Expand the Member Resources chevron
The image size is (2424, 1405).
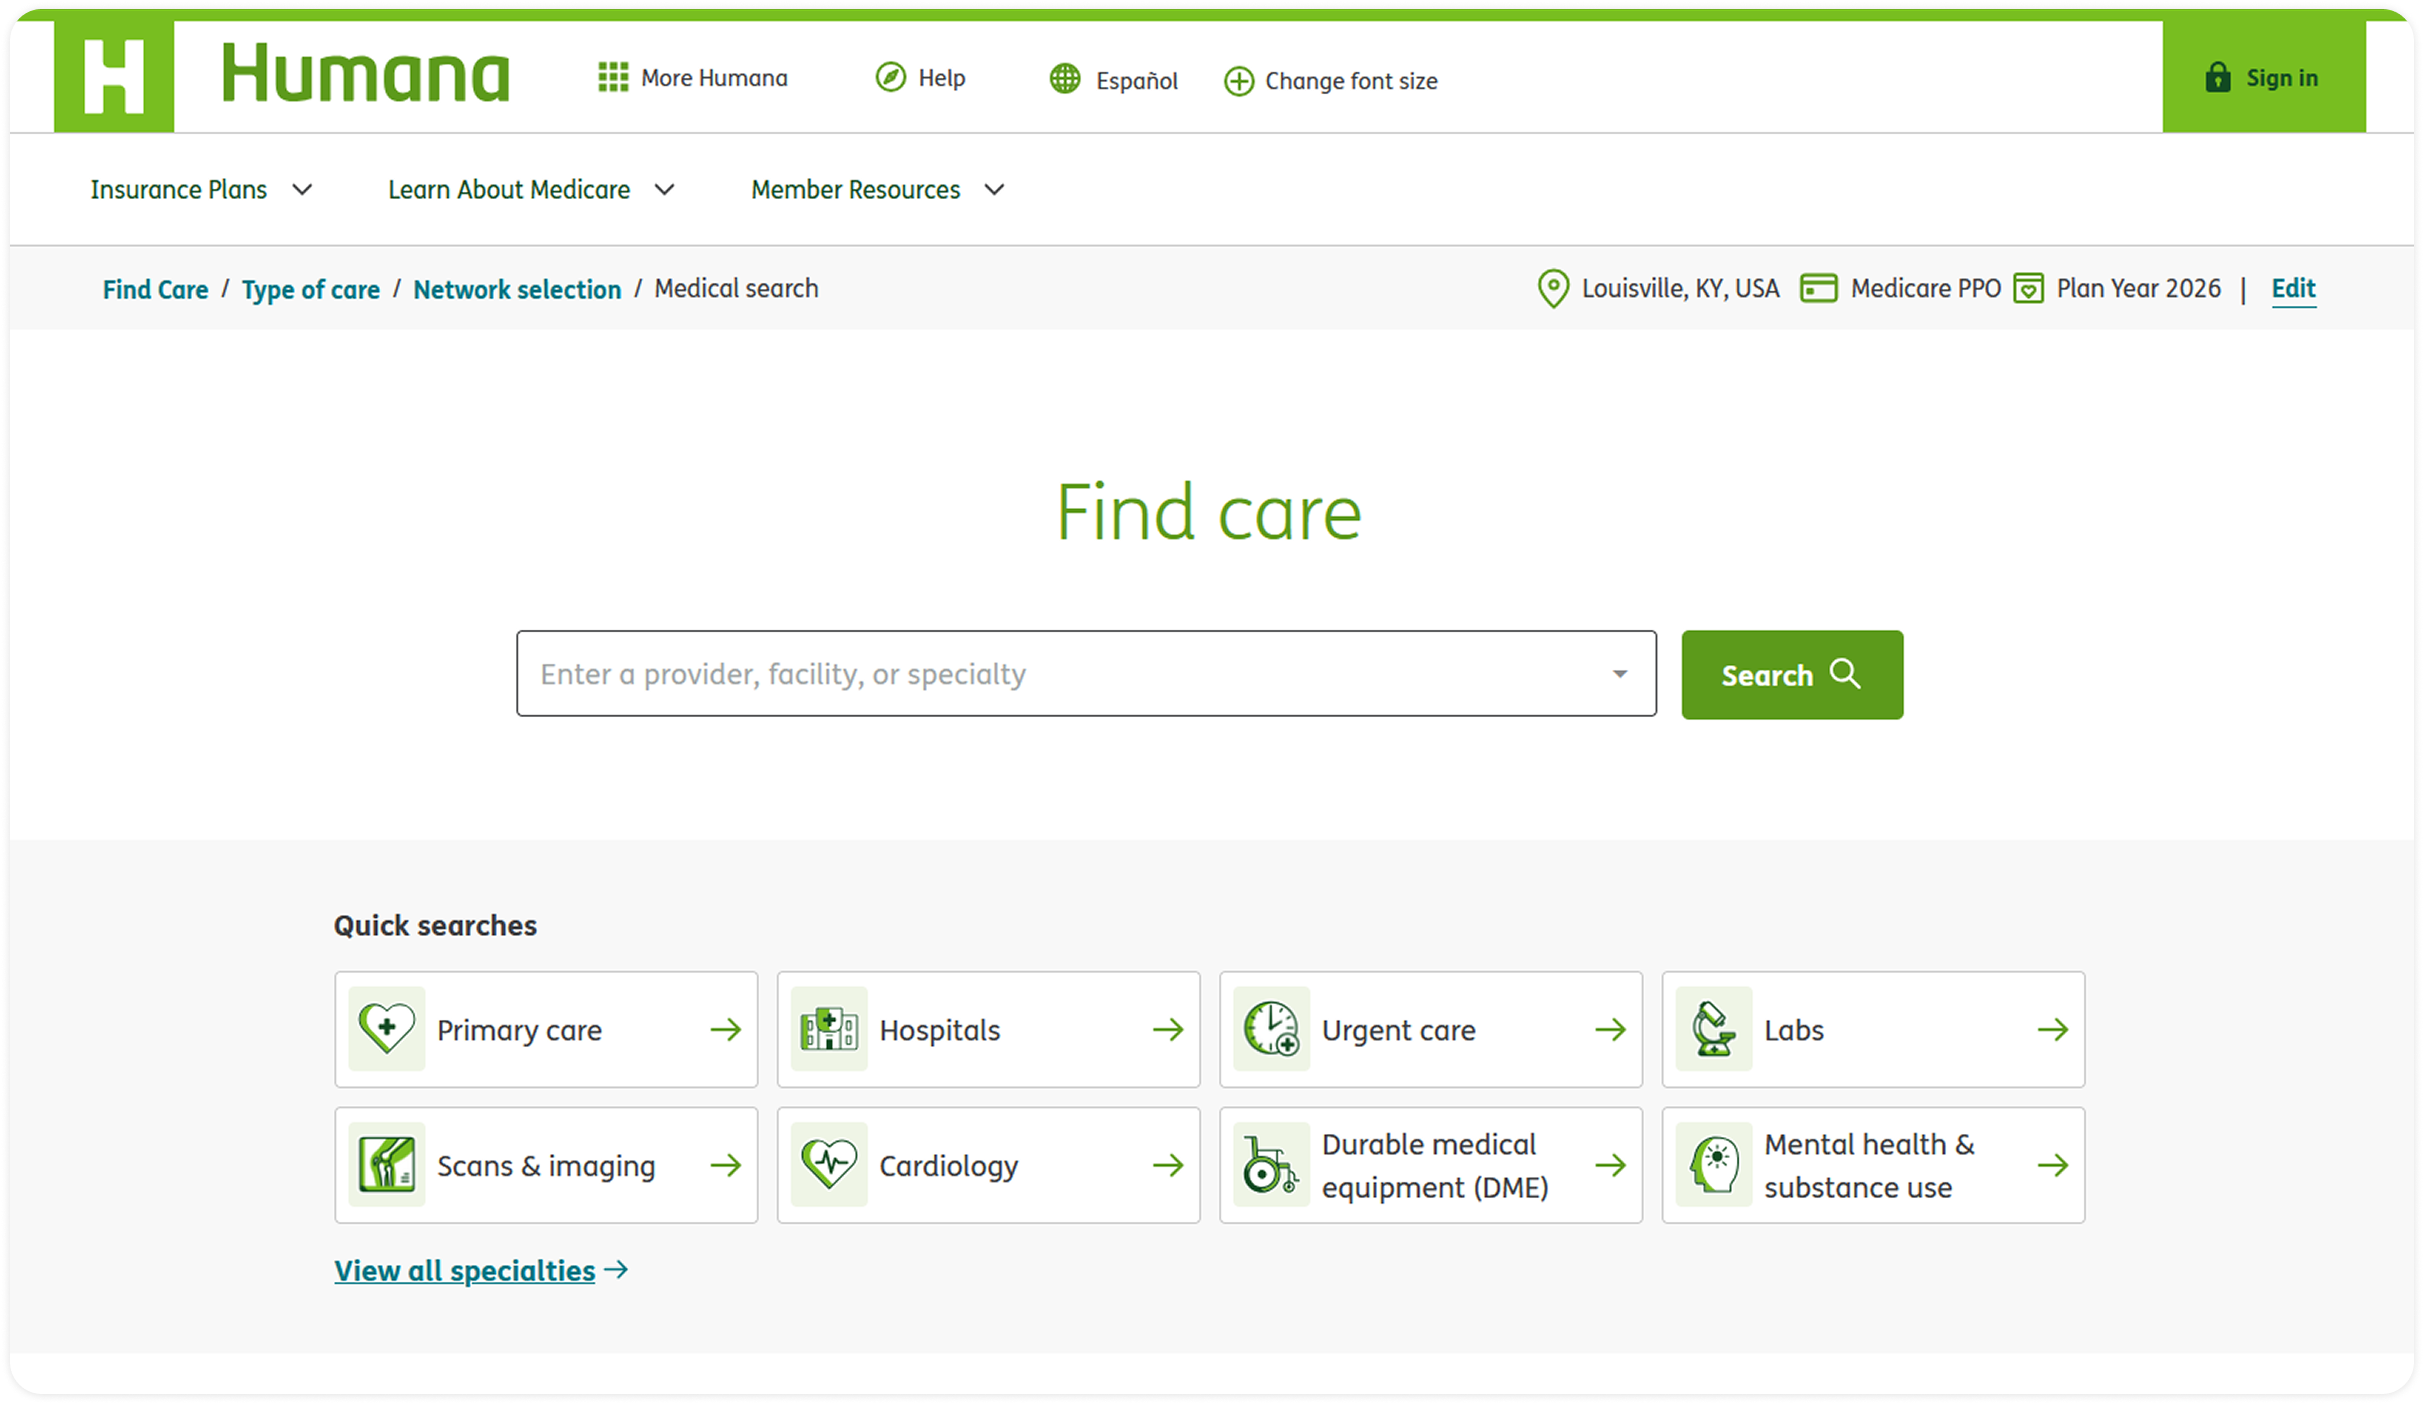tap(994, 190)
